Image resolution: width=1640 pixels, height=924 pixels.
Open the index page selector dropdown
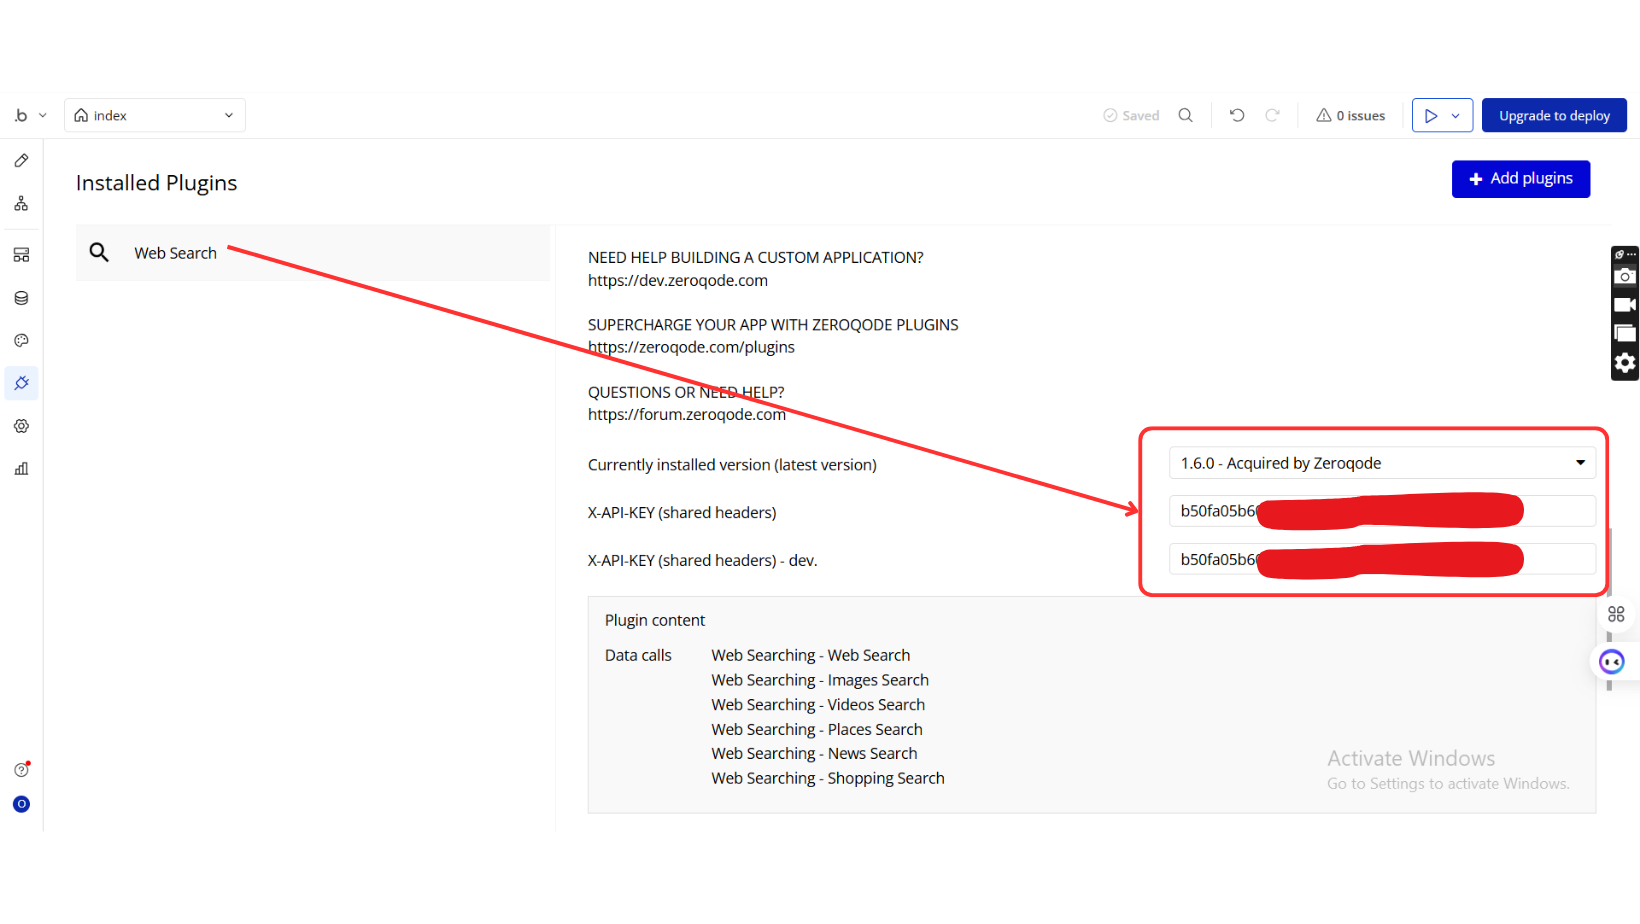155,115
